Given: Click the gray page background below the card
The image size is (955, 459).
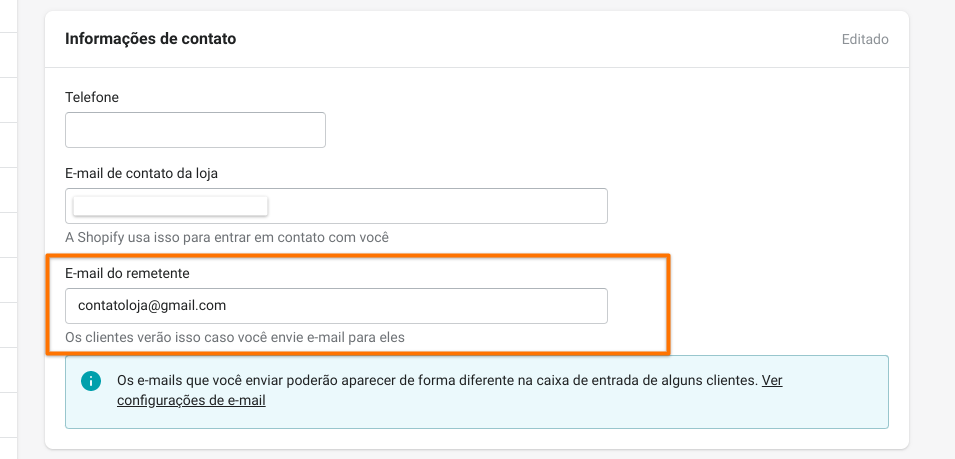Looking at the screenshot, I should [476, 454].
